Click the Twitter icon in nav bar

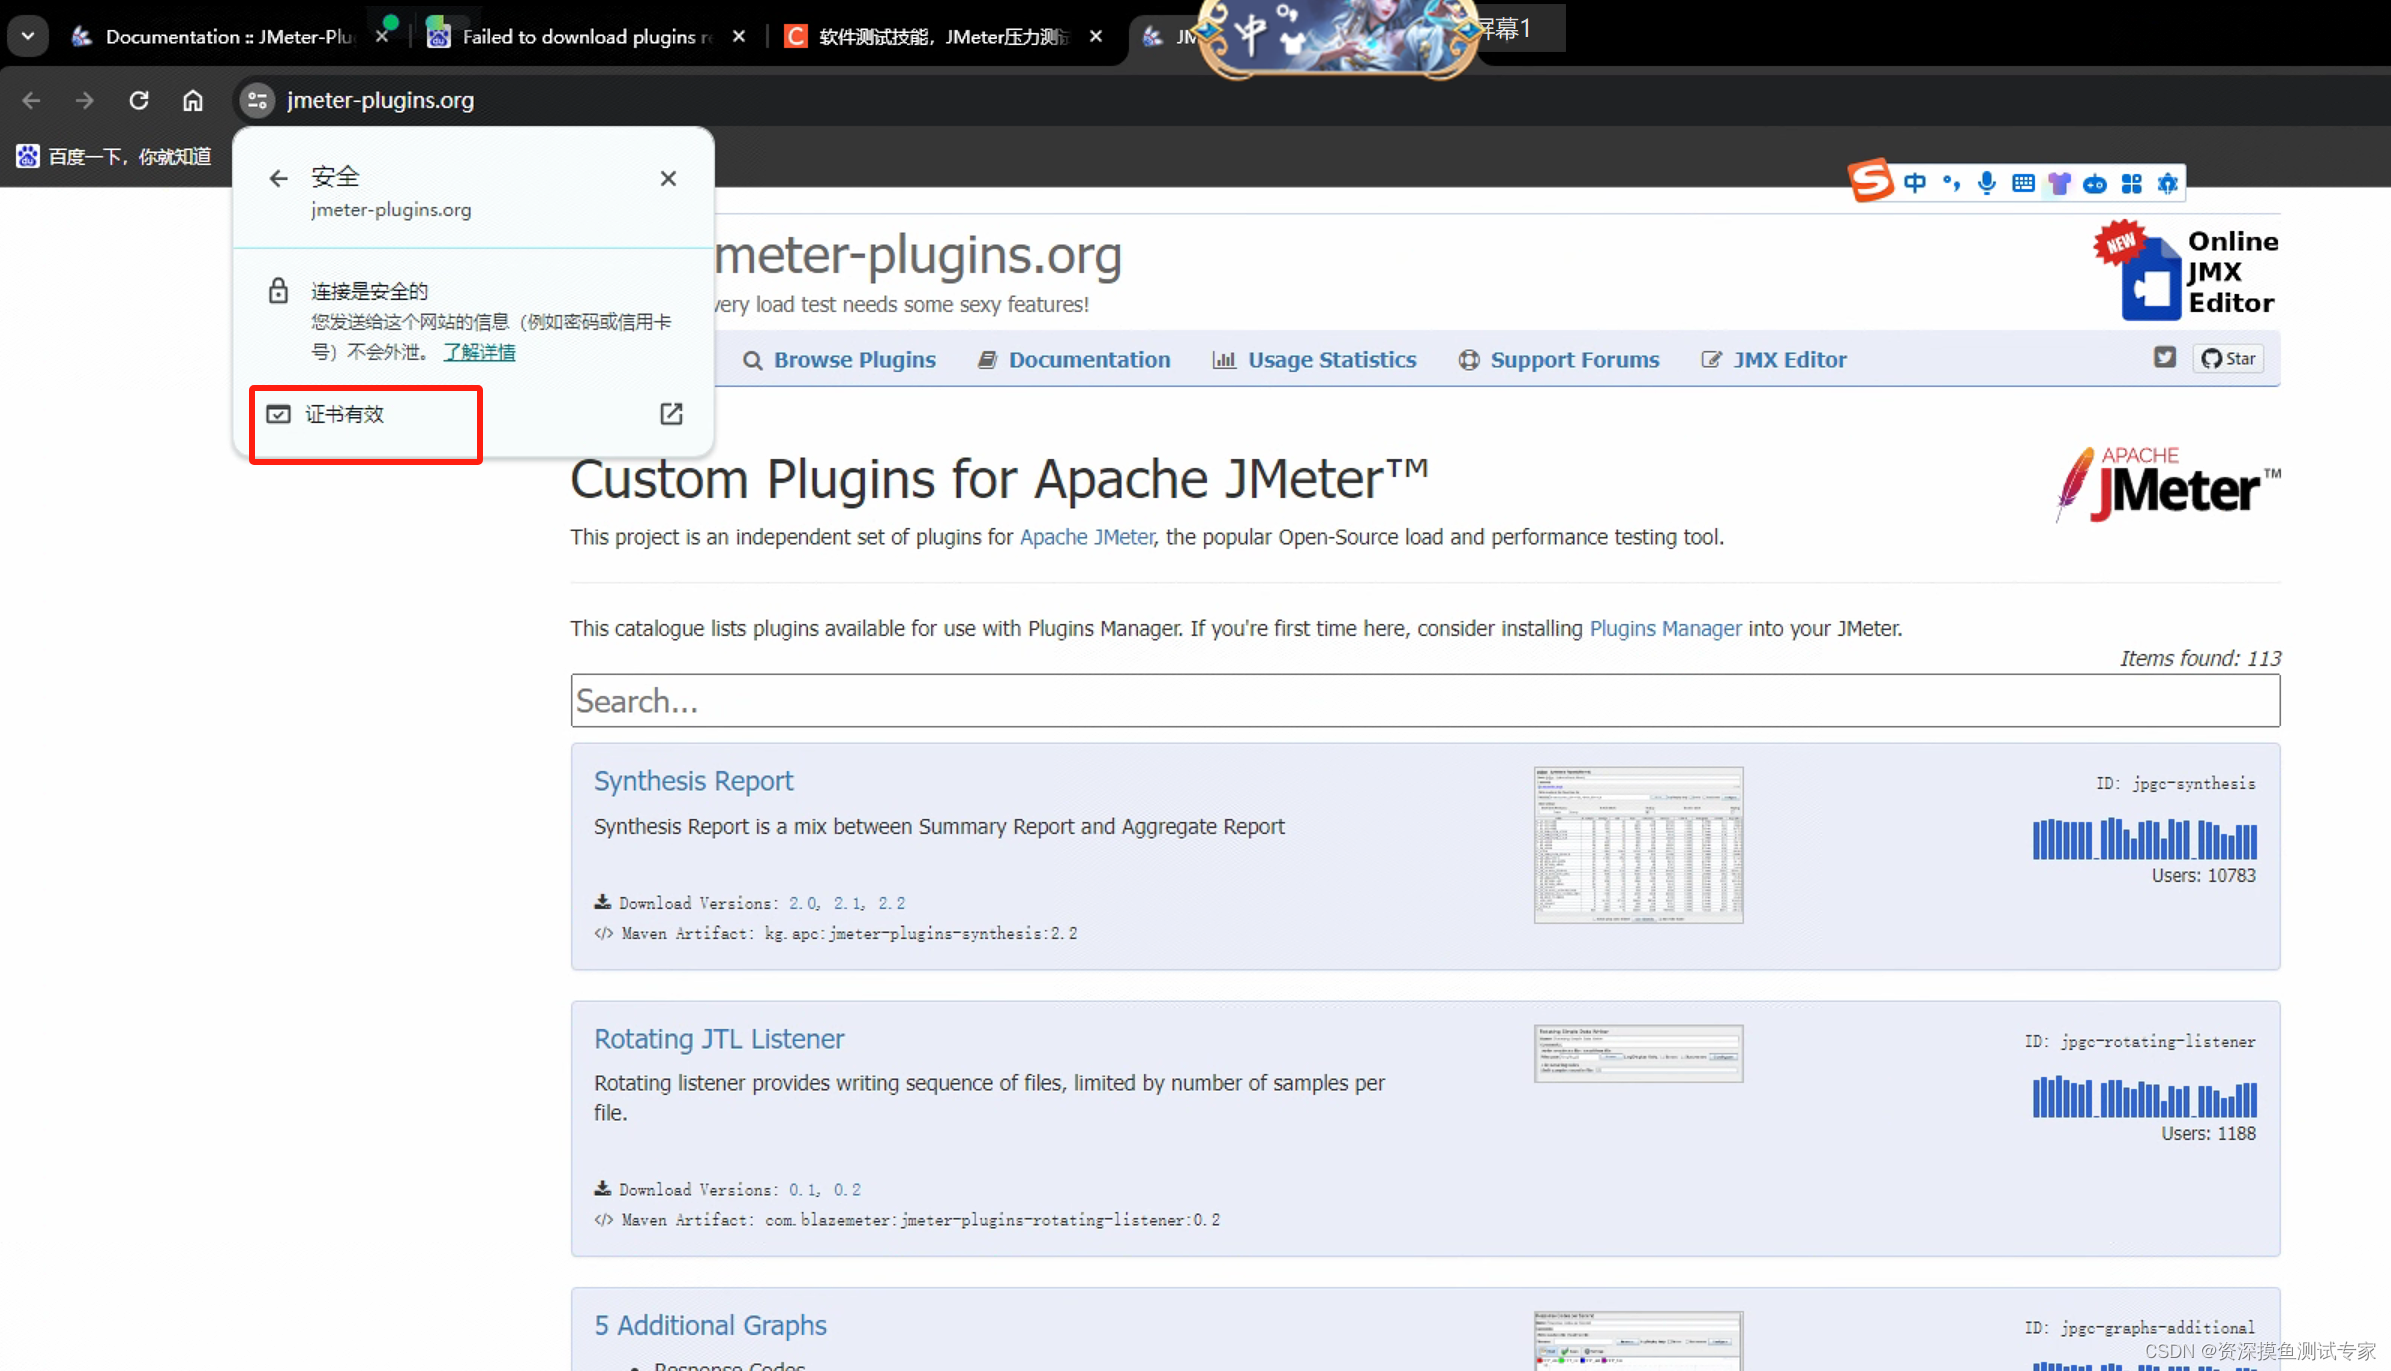(2165, 358)
